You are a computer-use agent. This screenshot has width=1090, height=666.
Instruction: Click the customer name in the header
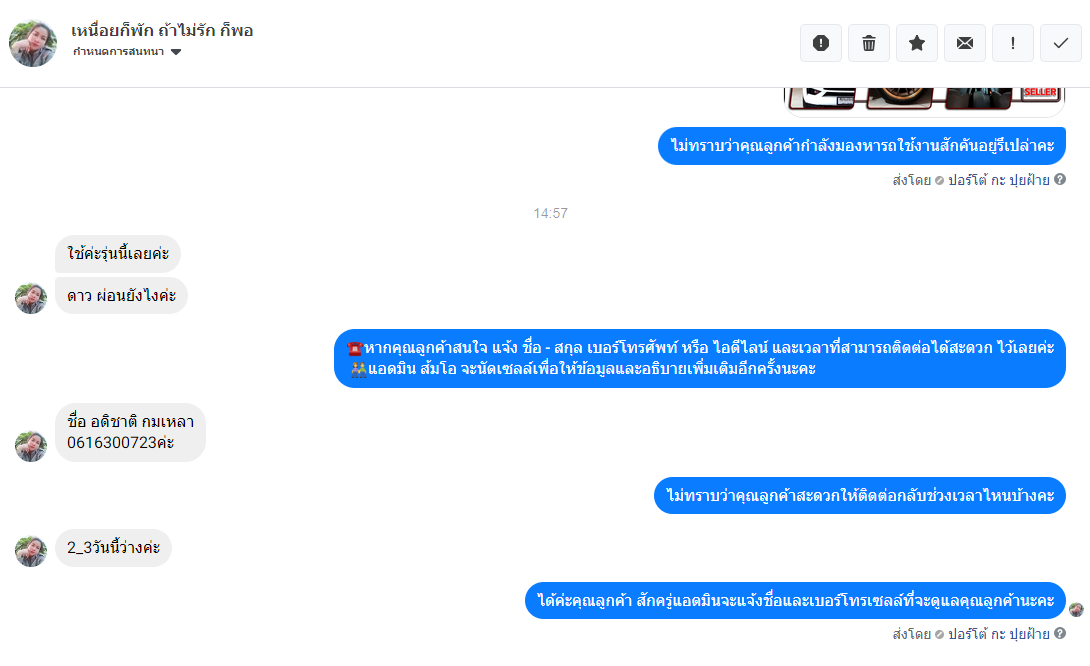tap(162, 31)
